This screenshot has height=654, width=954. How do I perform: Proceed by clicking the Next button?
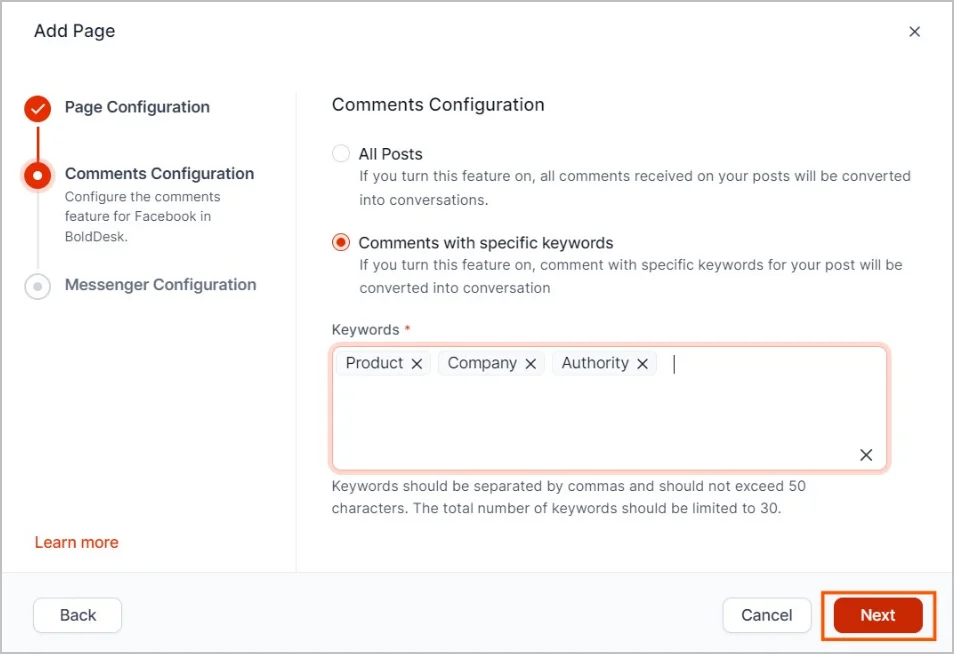[878, 615]
